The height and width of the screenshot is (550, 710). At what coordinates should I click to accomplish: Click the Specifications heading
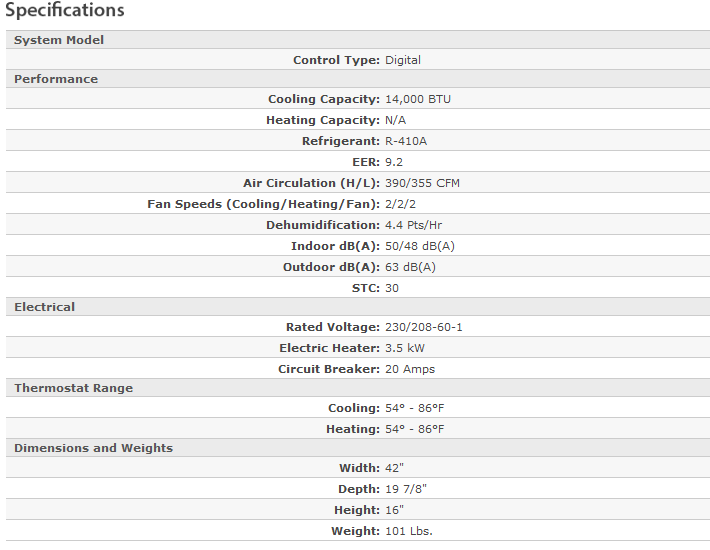(x=65, y=11)
